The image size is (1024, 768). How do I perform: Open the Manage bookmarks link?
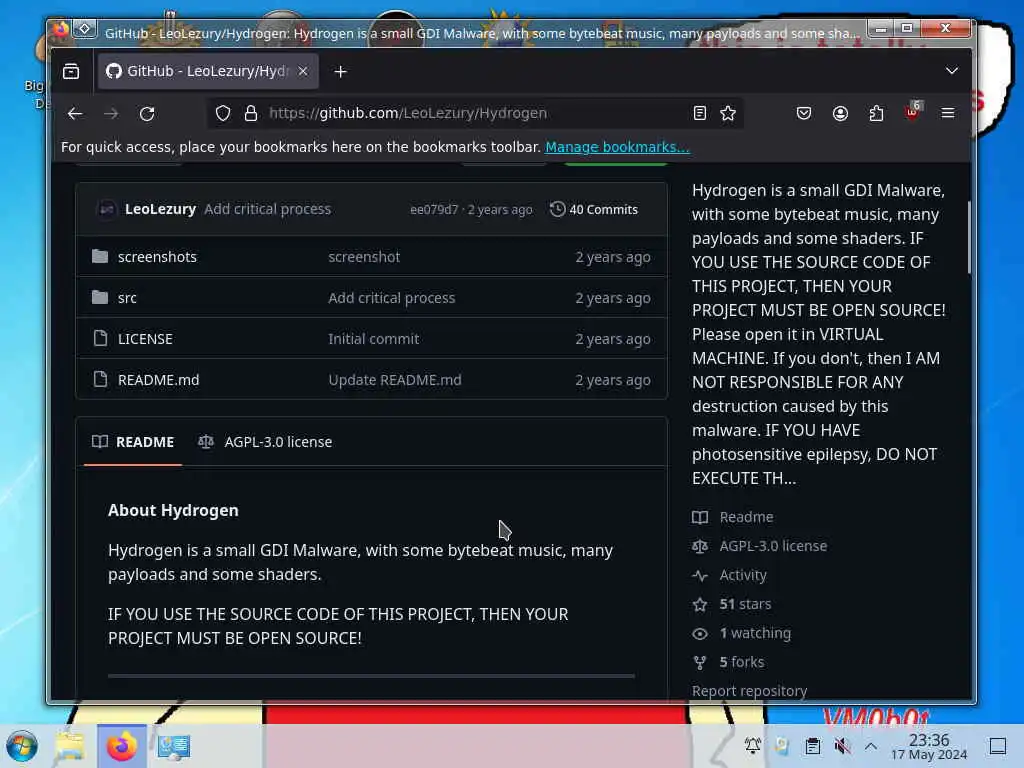pyautogui.click(x=617, y=147)
